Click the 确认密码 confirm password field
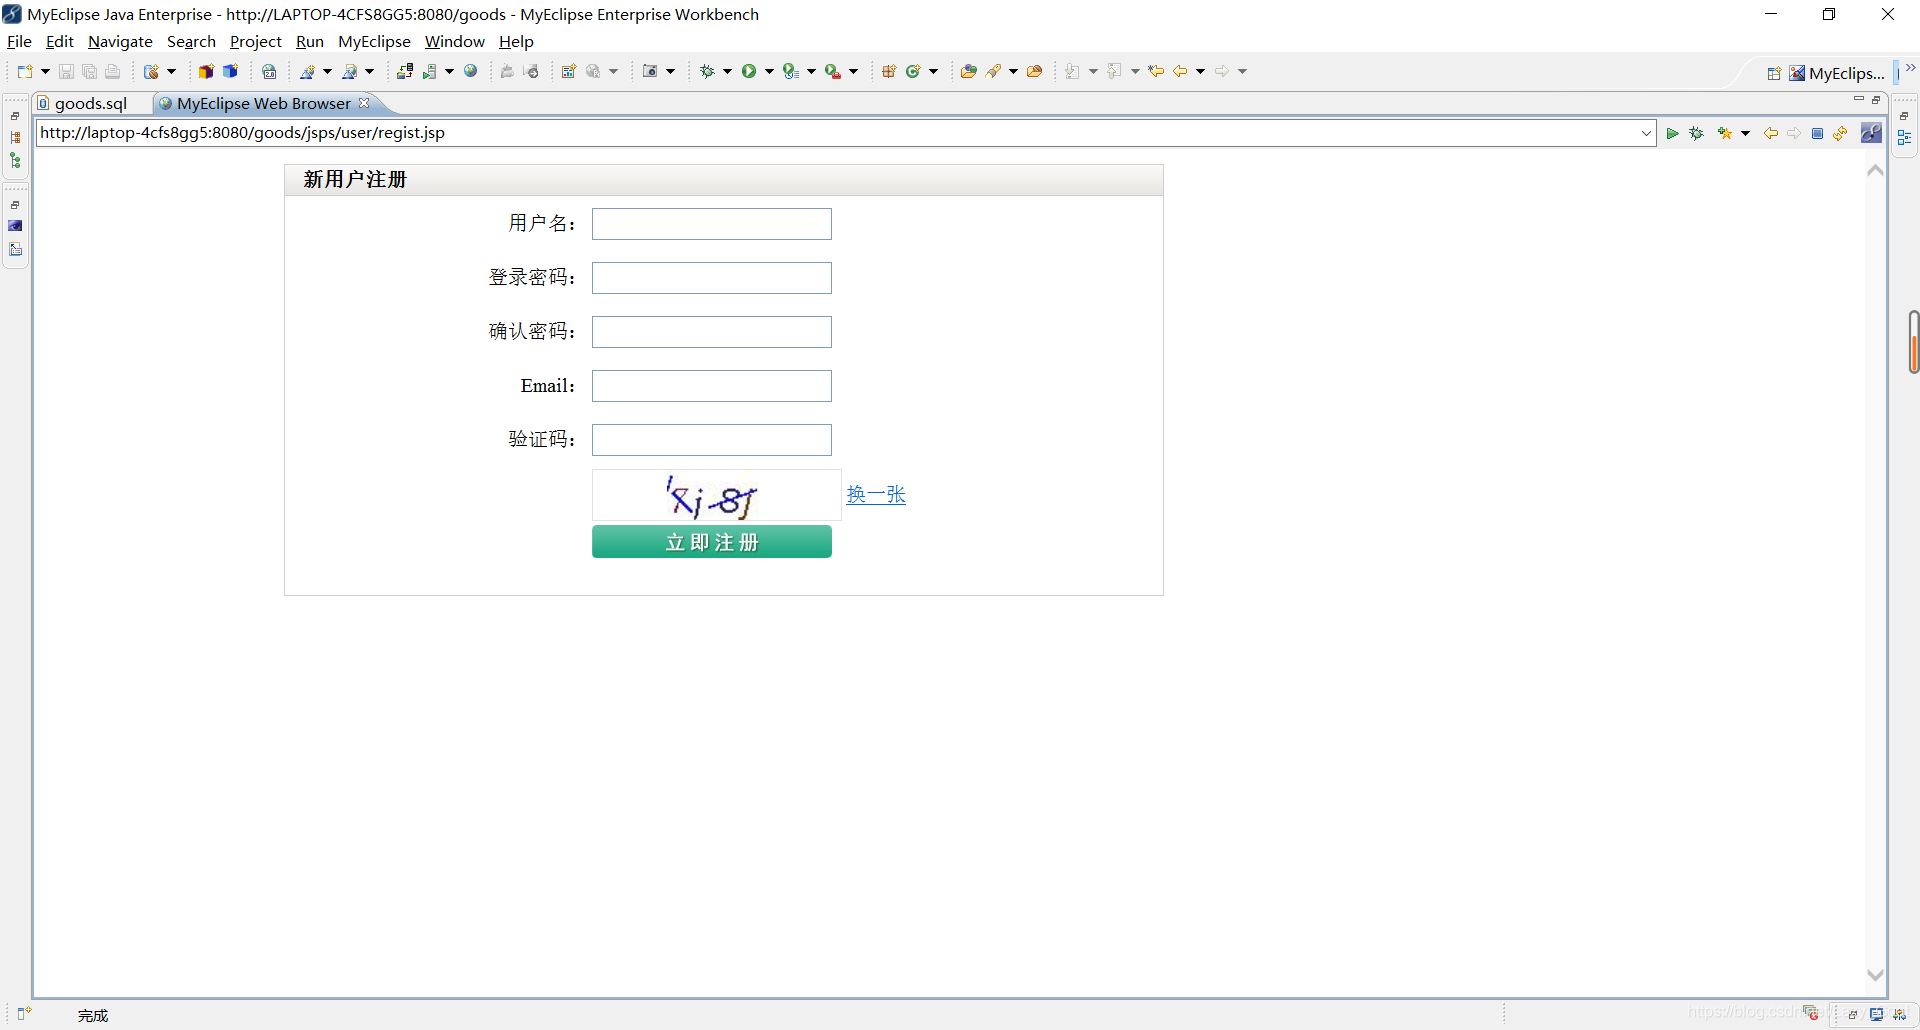This screenshot has height=1030, width=1920. click(x=712, y=332)
